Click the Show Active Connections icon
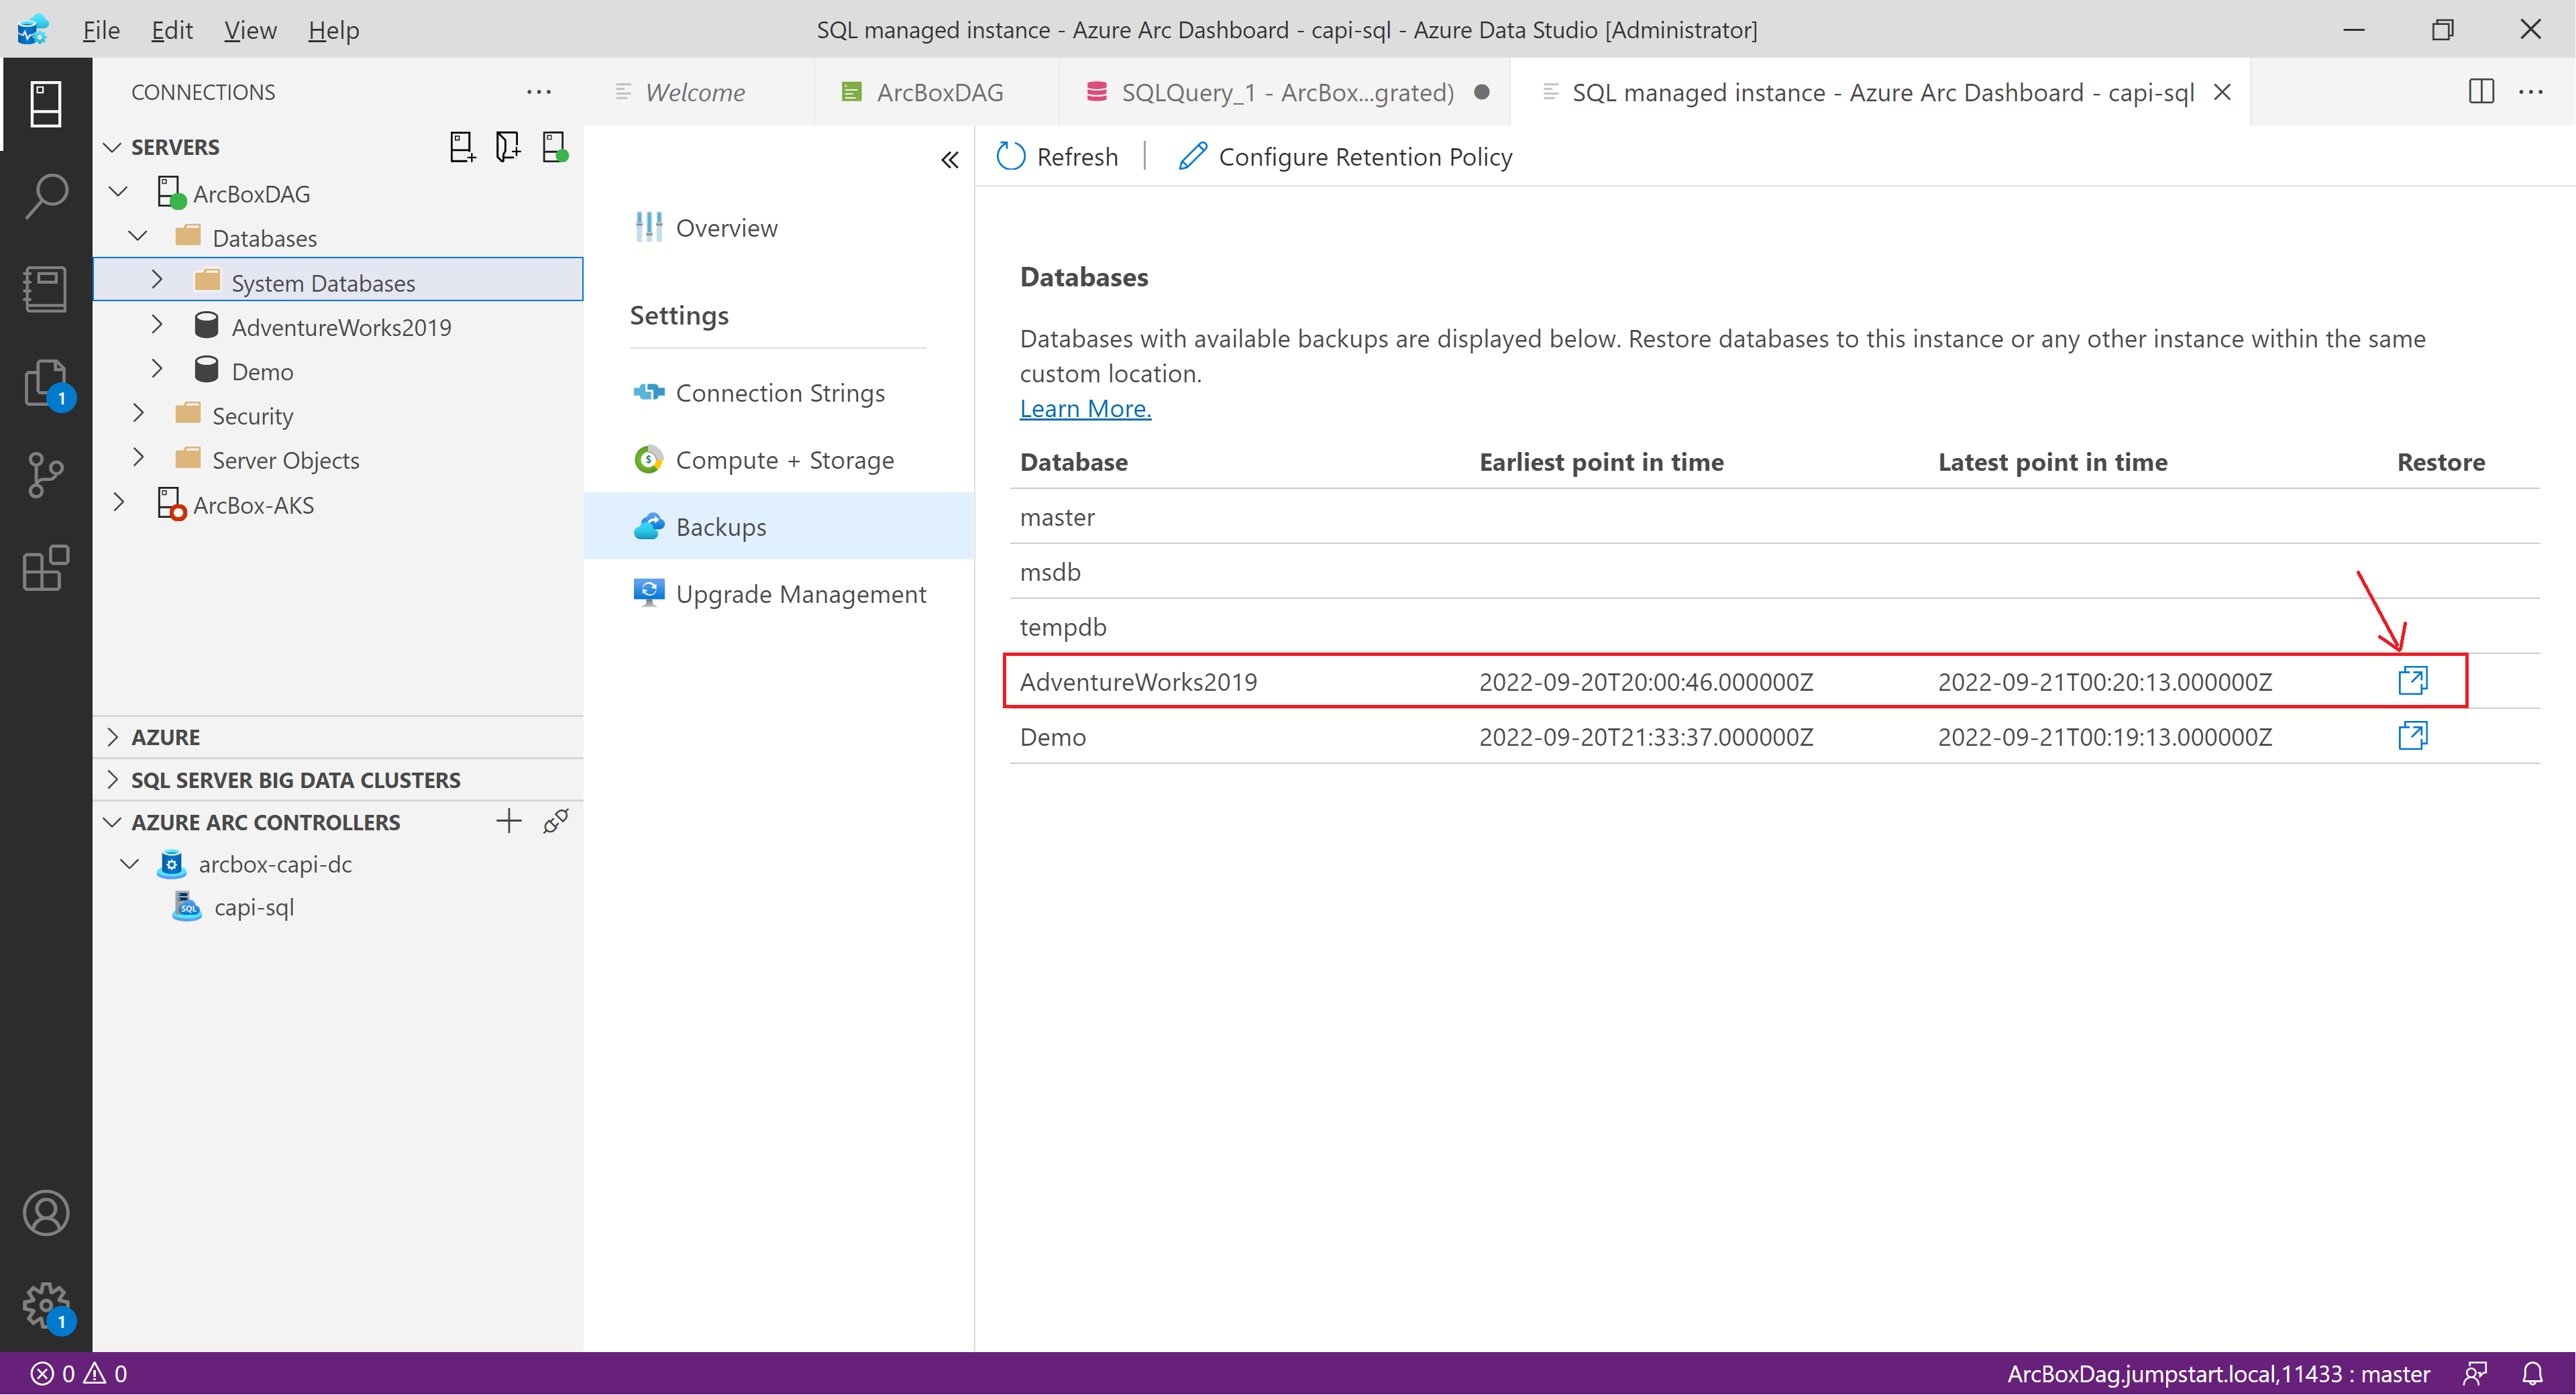 click(x=555, y=147)
